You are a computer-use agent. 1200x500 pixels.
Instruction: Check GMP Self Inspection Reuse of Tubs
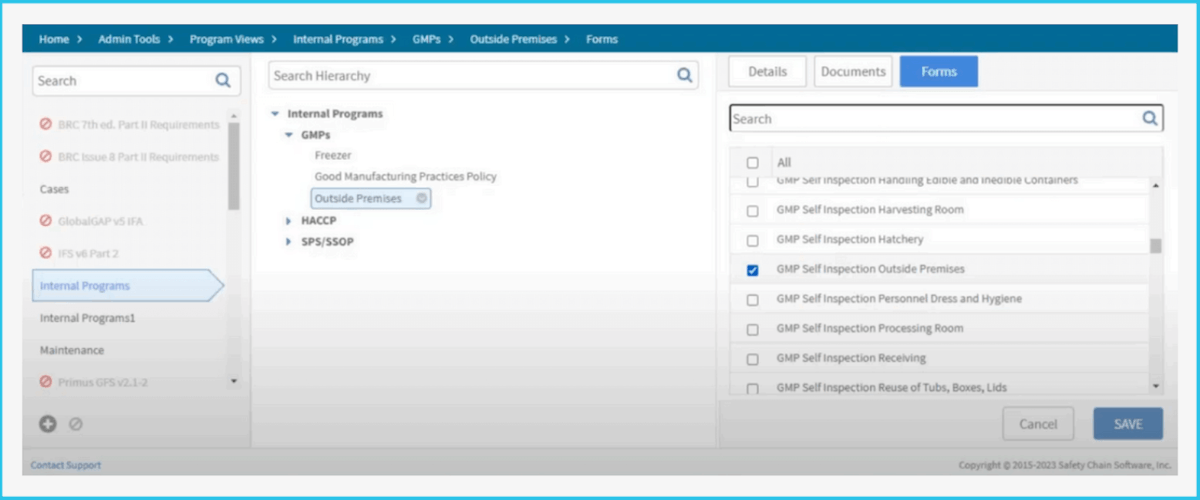point(753,388)
